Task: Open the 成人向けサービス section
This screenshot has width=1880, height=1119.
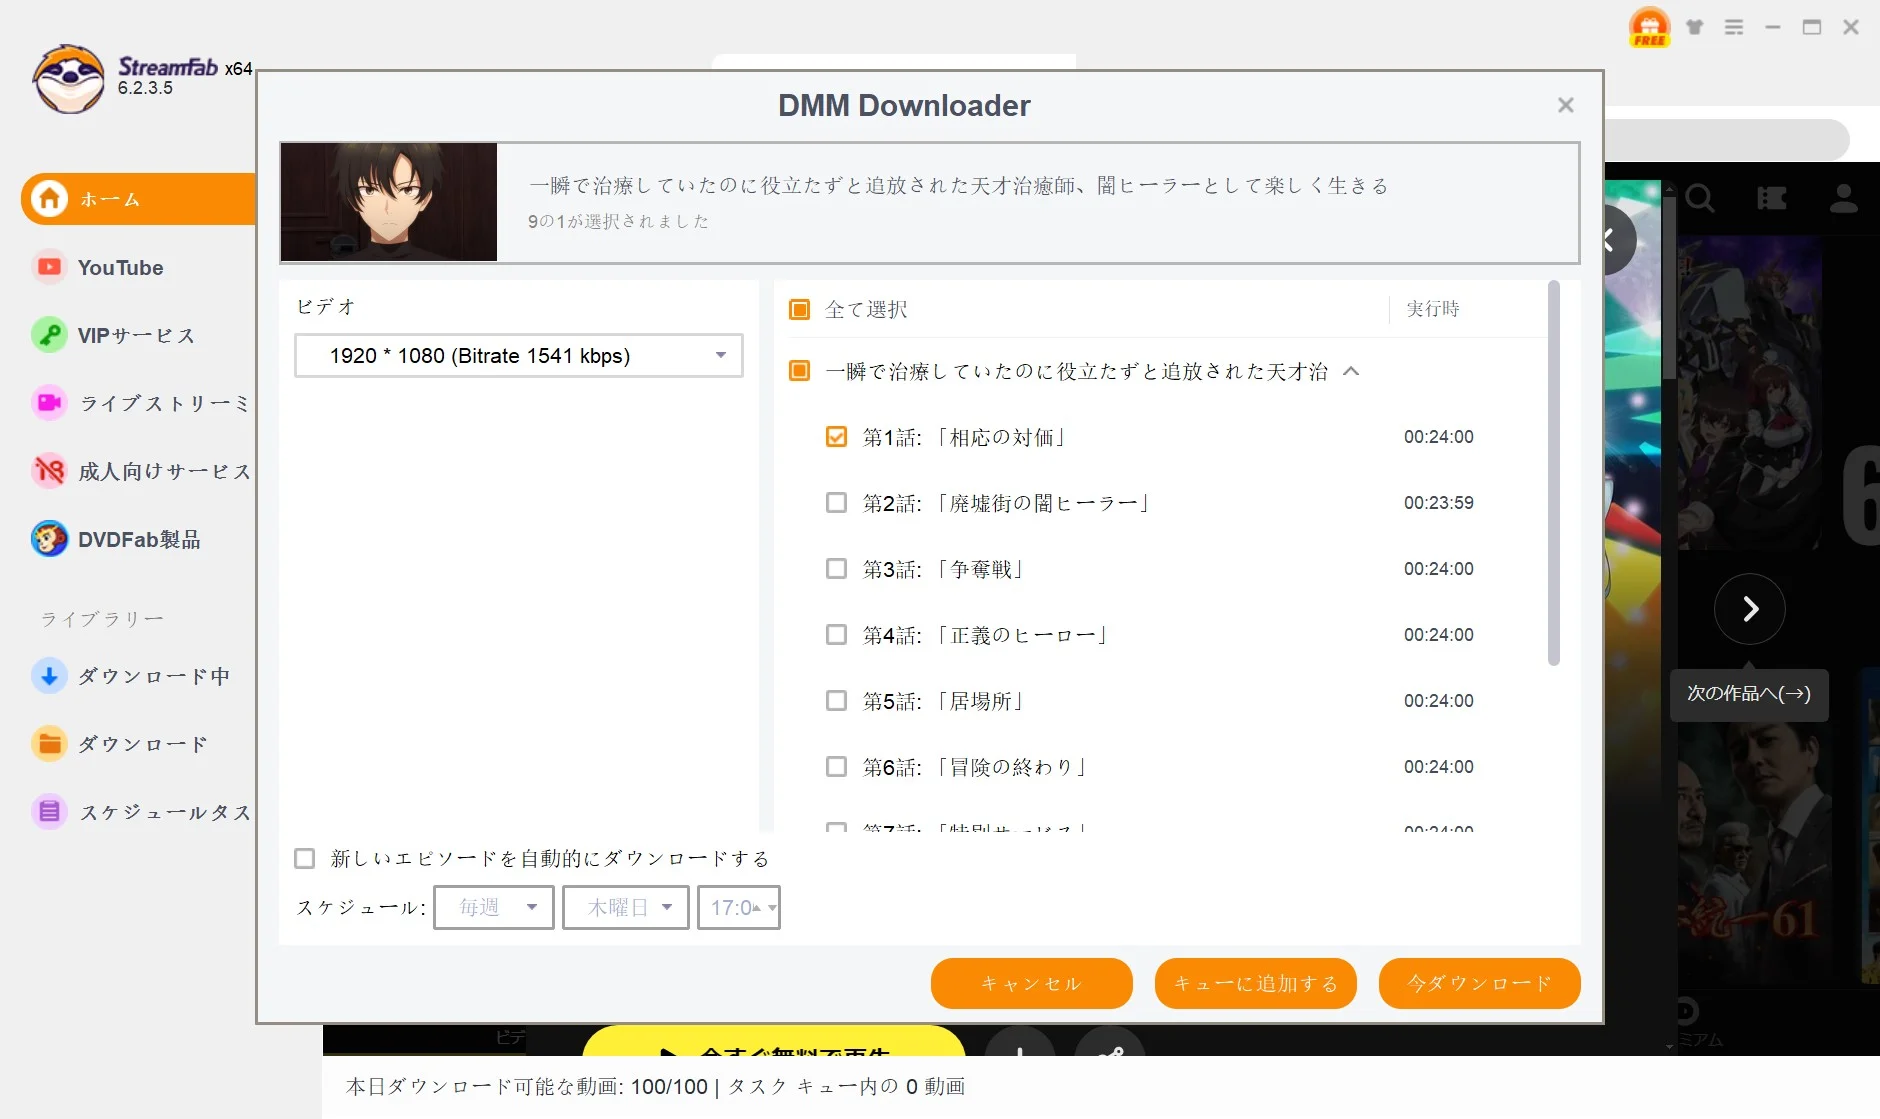Action: [163, 471]
